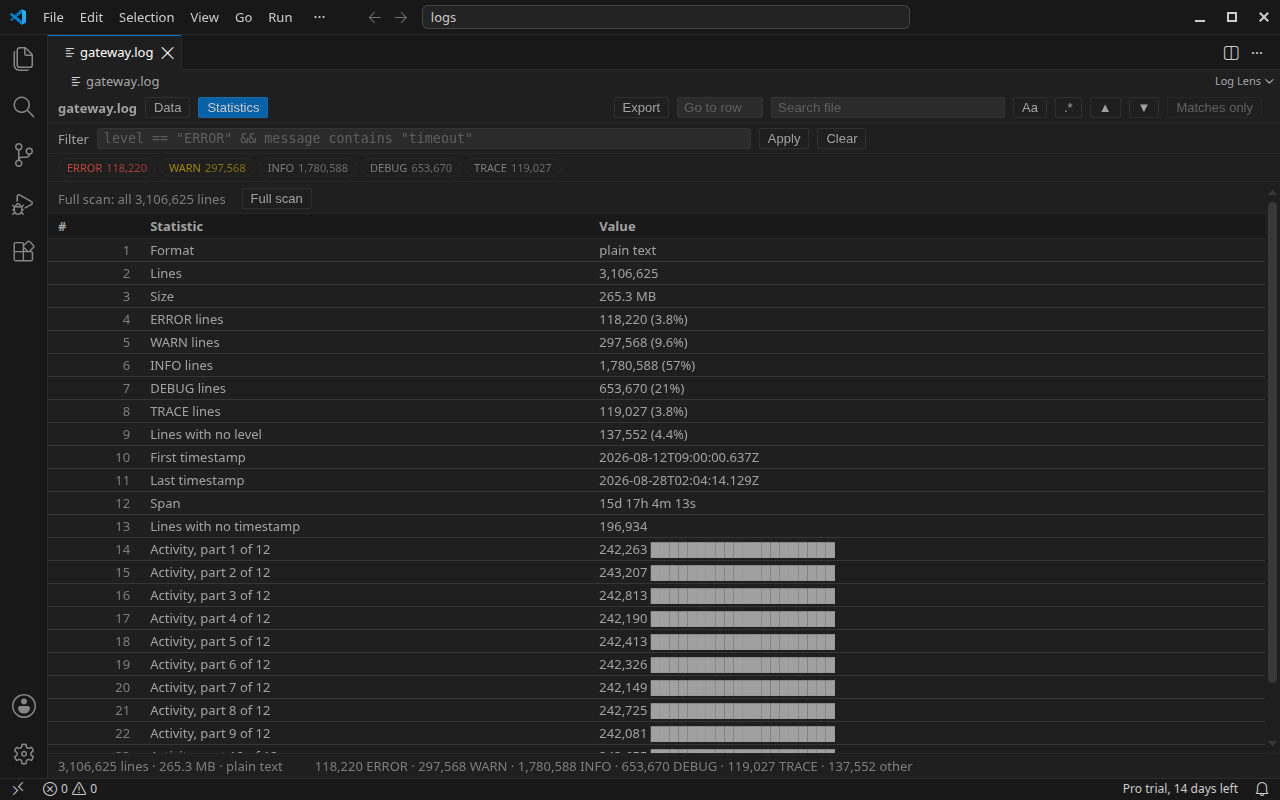Toggle the WARN 297,568 level chip
The width and height of the screenshot is (1280, 800).
click(207, 168)
